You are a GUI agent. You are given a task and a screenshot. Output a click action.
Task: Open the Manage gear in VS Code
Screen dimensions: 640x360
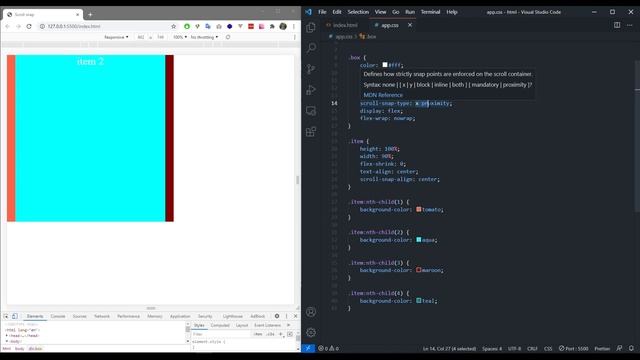311,332
